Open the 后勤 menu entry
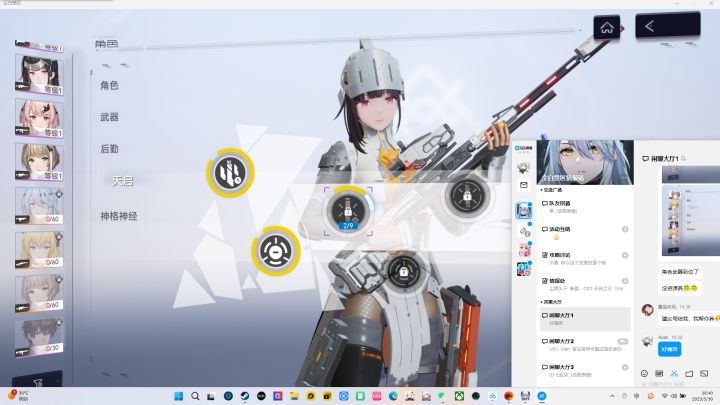The image size is (720, 405). point(109,149)
